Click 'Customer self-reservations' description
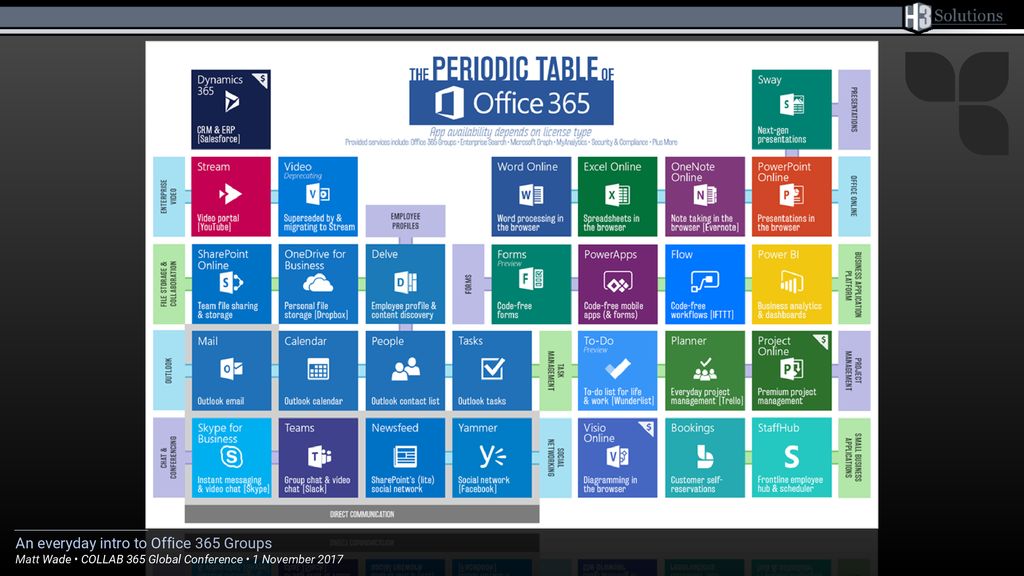Viewport: 1024px width, 576px height. [x=696, y=485]
